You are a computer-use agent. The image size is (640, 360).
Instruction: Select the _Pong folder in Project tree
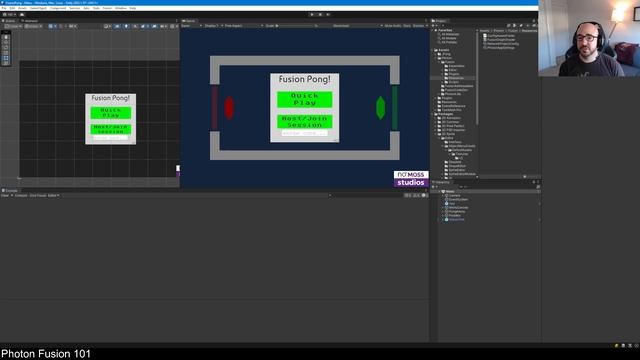click(x=446, y=54)
